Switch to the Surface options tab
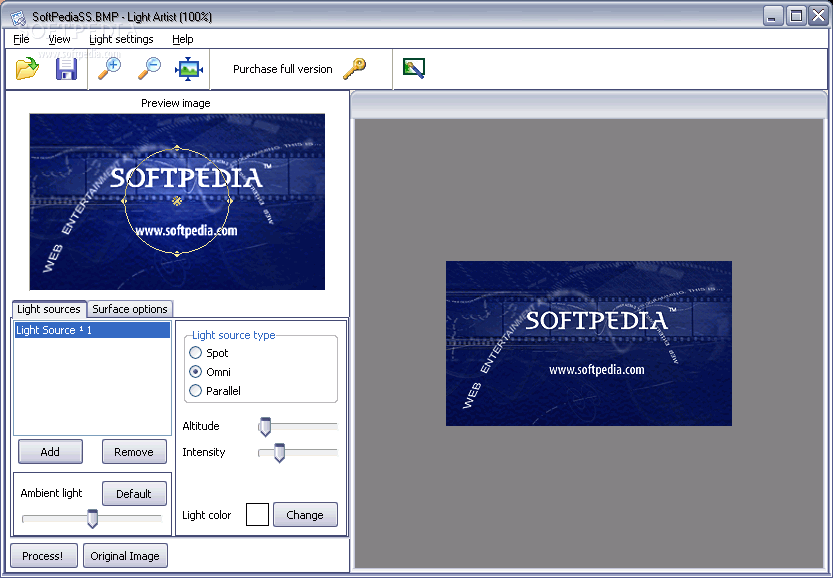 tap(130, 309)
